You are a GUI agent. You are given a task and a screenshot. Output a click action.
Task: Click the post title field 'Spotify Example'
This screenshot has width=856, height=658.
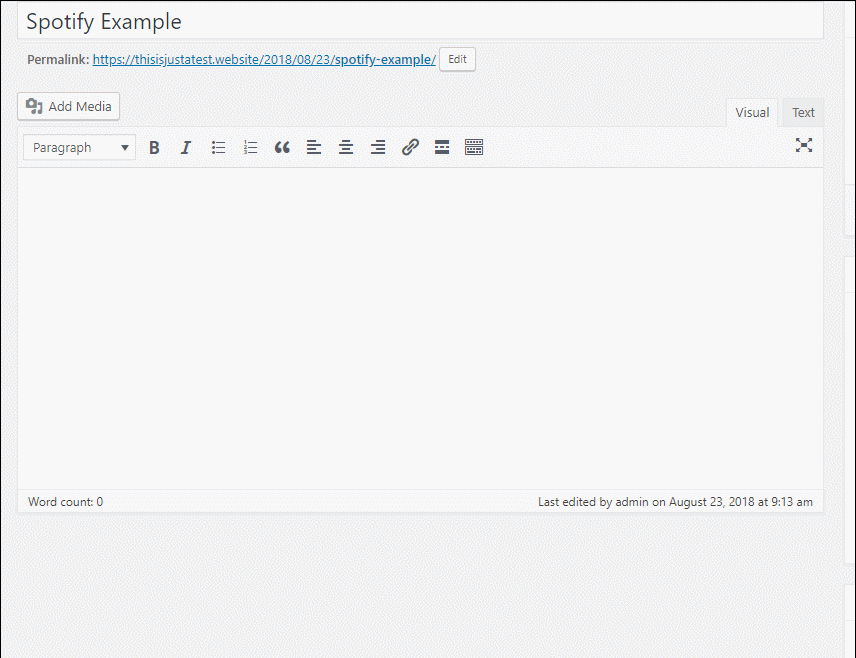coord(420,22)
